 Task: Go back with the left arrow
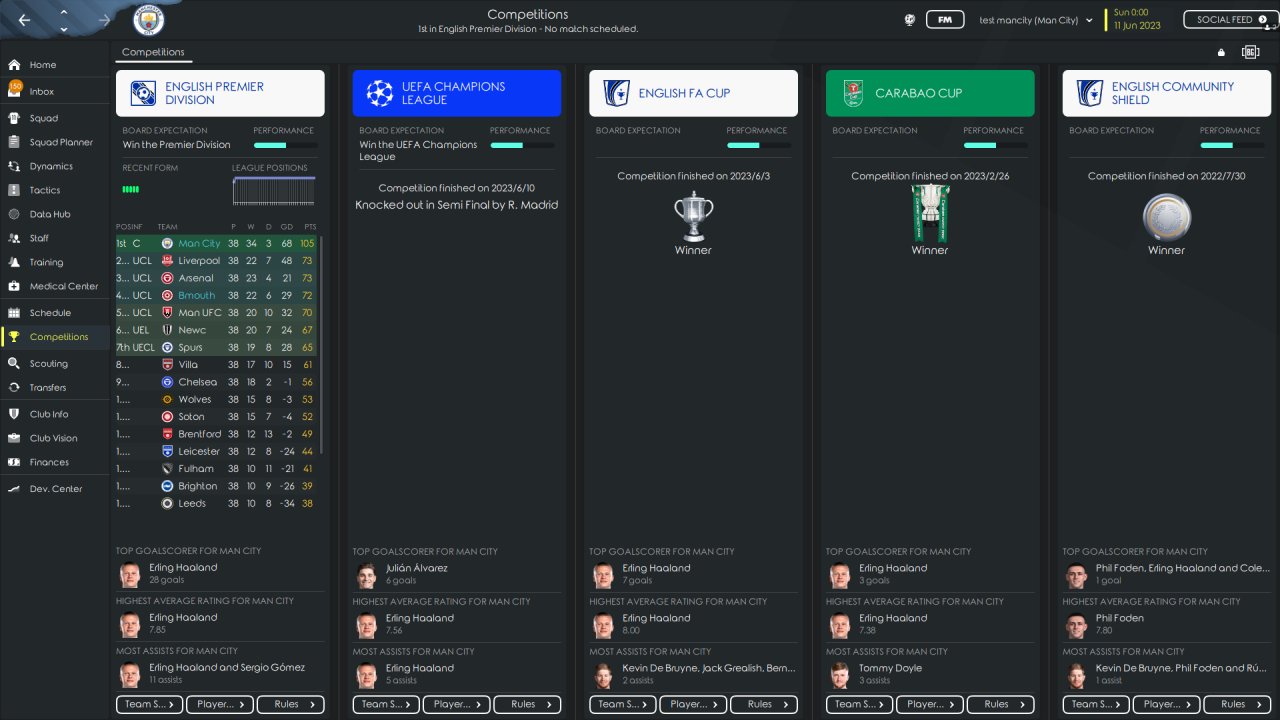(25, 20)
